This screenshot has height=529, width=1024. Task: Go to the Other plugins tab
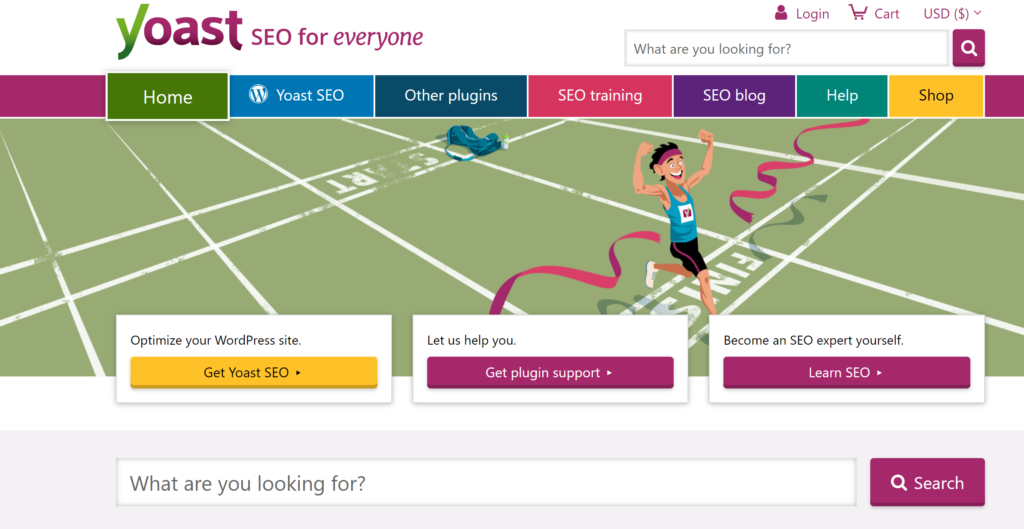[x=451, y=96]
